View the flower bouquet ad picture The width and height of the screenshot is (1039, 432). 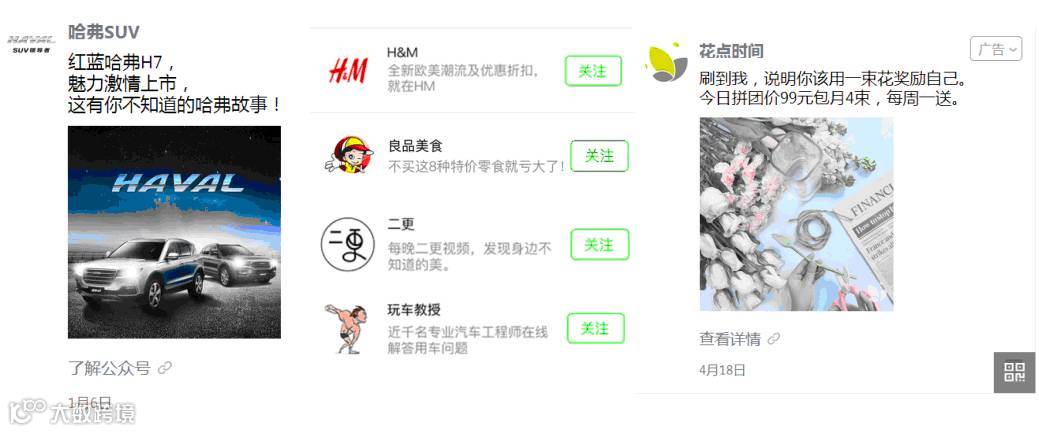pyautogui.click(x=796, y=214)
